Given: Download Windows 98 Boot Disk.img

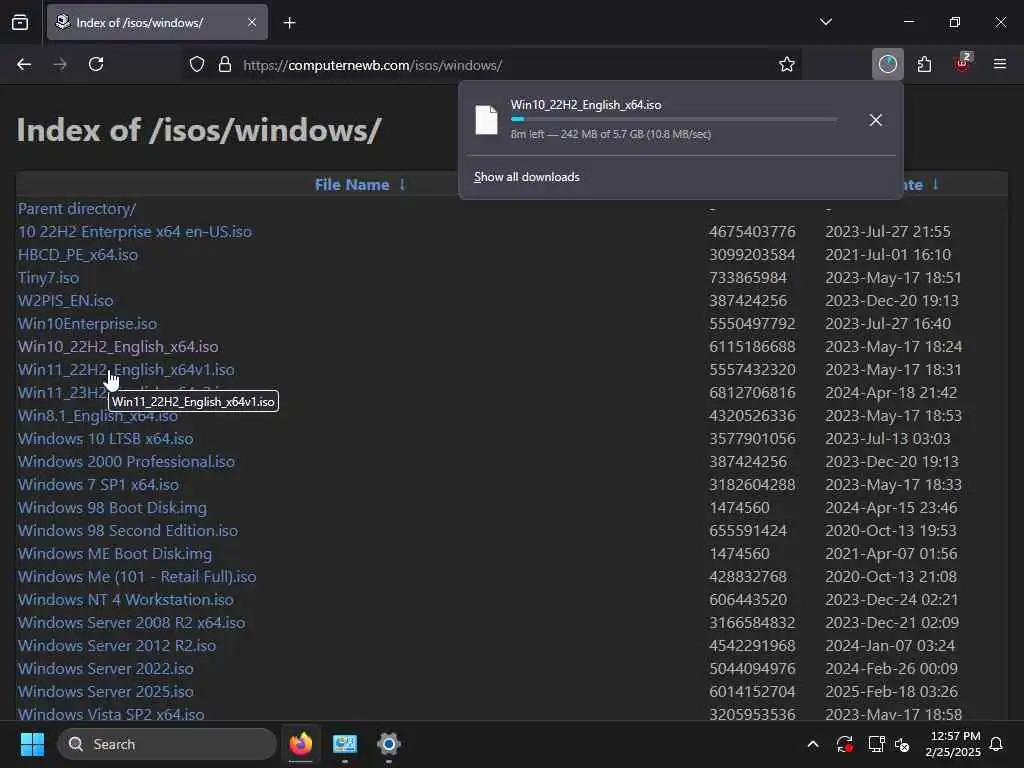Looking at the screenshot, I should point(112,507).
